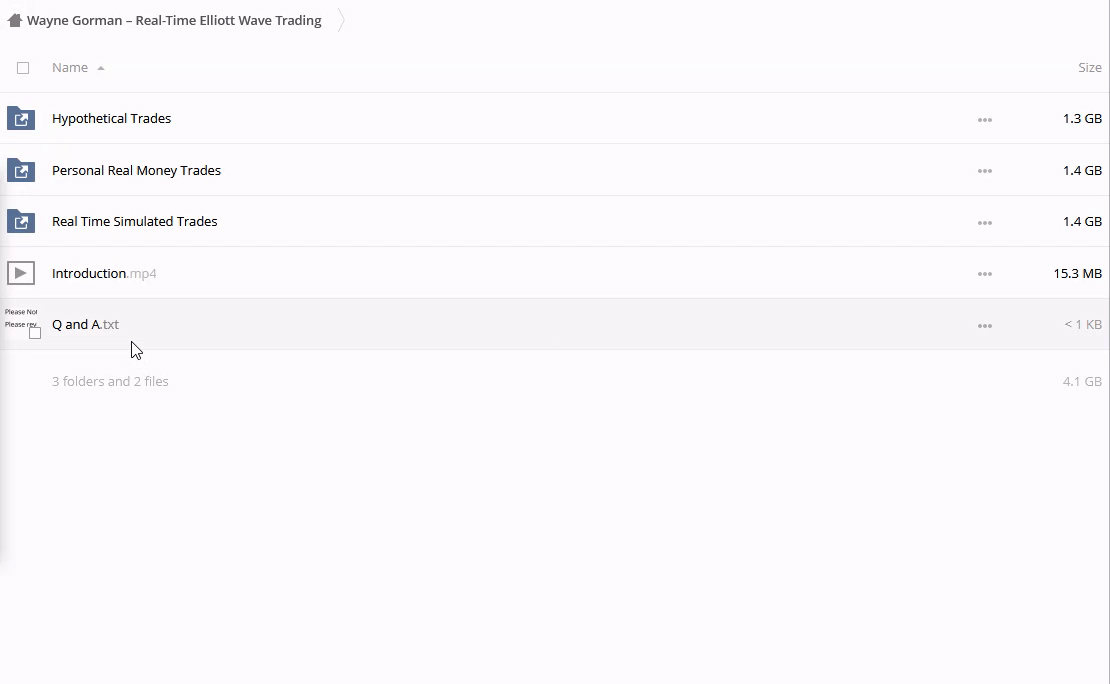The height and width of the screenshot is (684, 1110).
Task: Open the Hypothetical Trades folder
Action: coord(111,118)
